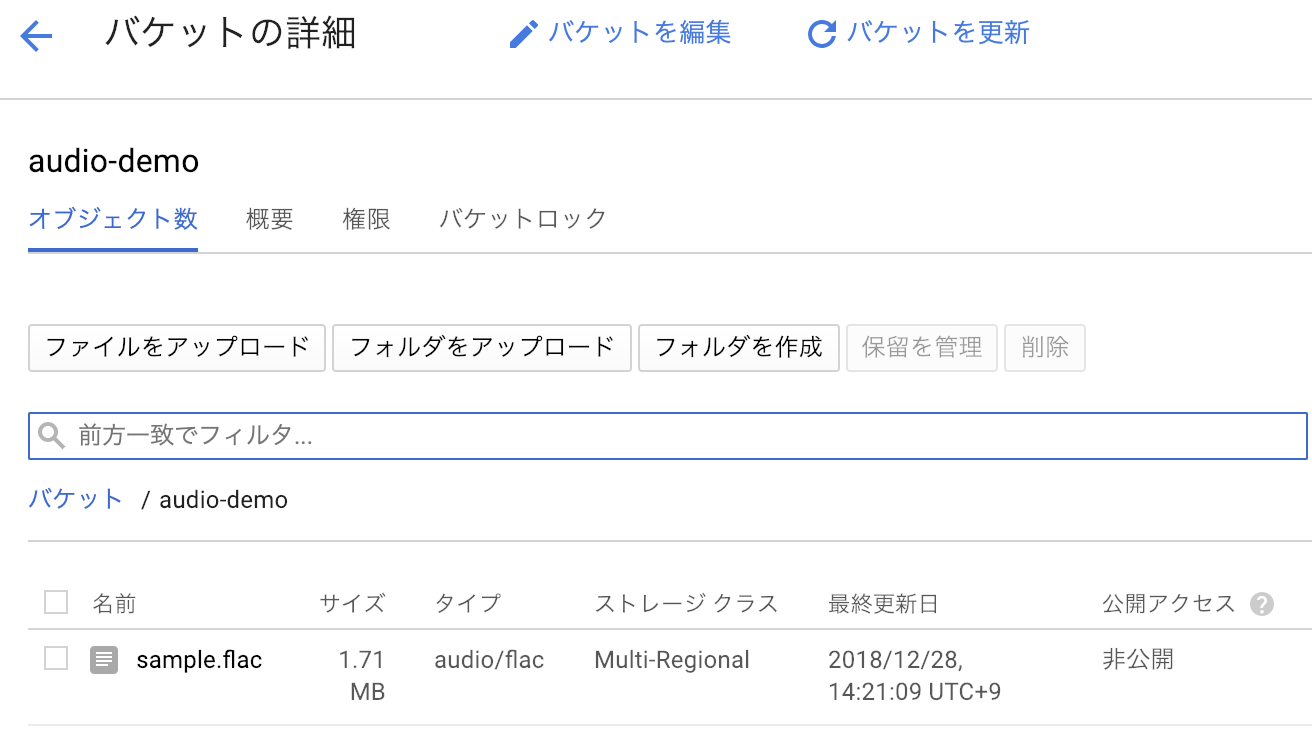
Task: Click the audio-demo breadcrumb text
Action: point(224,499)
